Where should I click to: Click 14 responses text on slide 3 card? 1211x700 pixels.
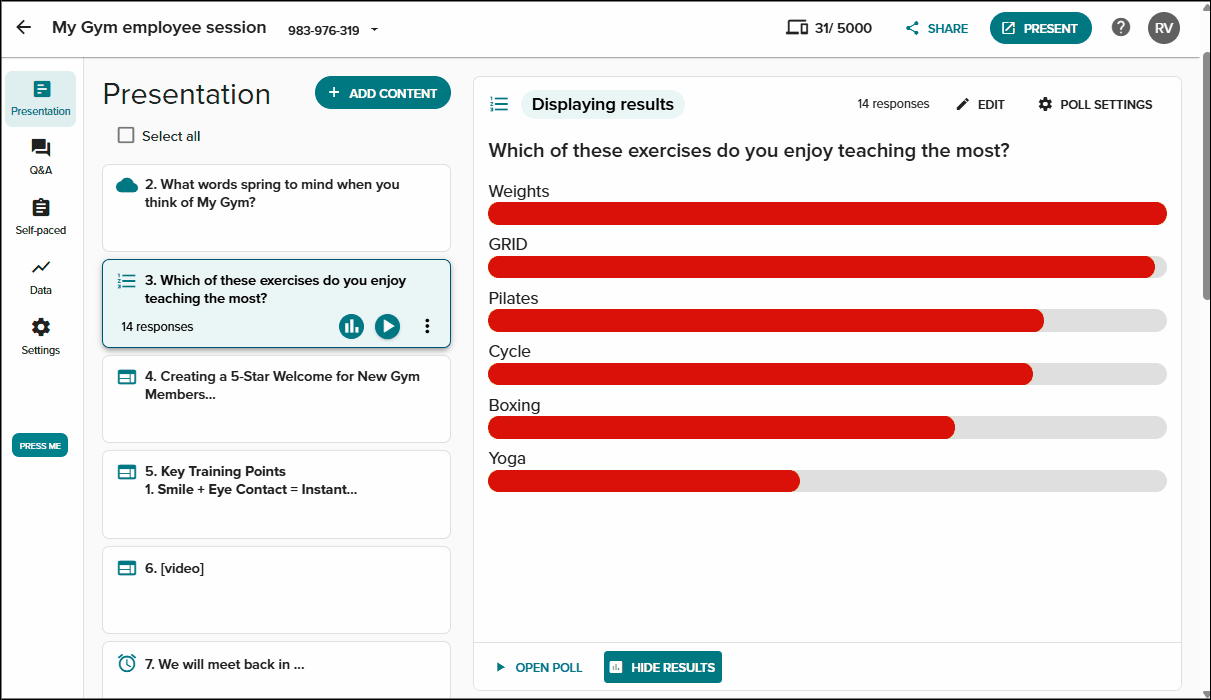(157, 327)
